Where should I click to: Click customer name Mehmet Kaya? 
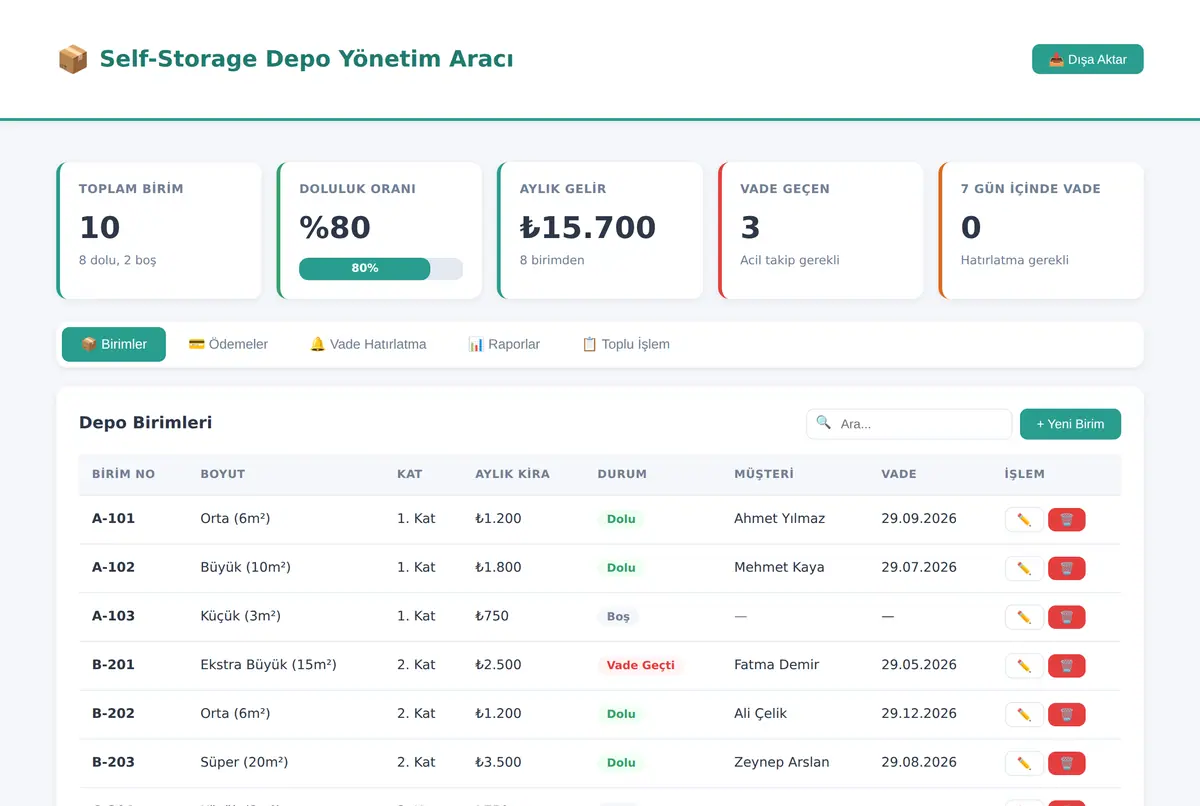[779, 567]
